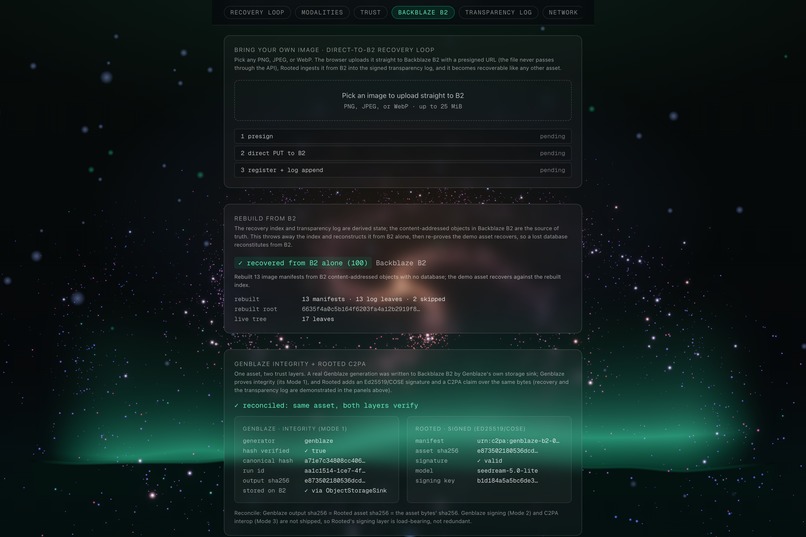The width and height of the screenshot is (806, 537).
Task: Click the output sha256 value
Action: click(x=335, y=481)
